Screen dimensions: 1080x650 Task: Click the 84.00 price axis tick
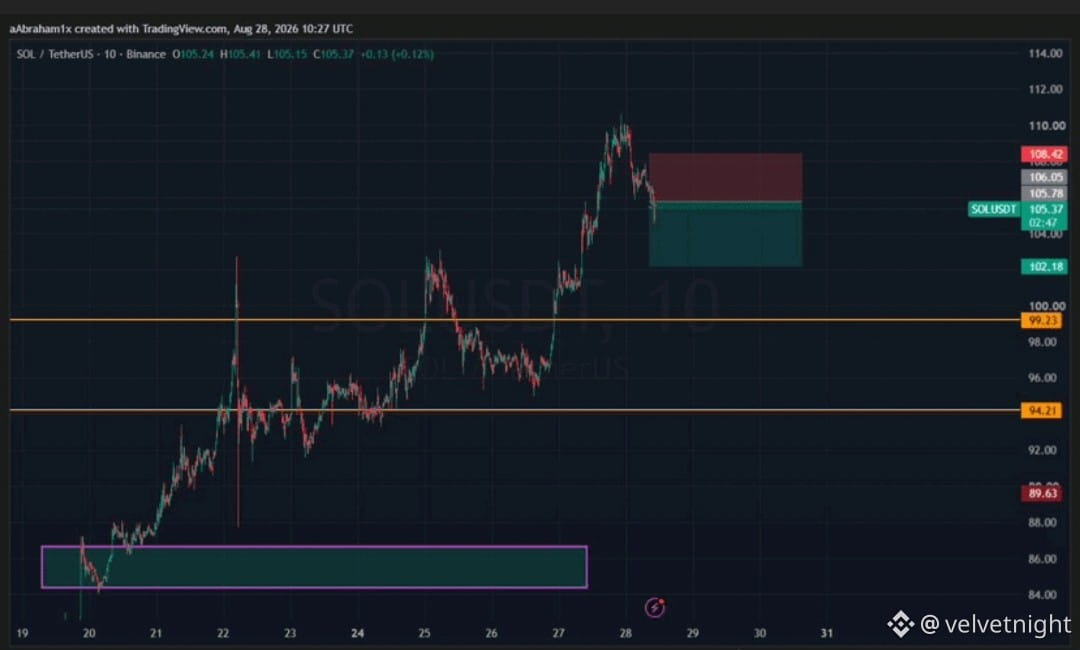tap(1042, 595)
